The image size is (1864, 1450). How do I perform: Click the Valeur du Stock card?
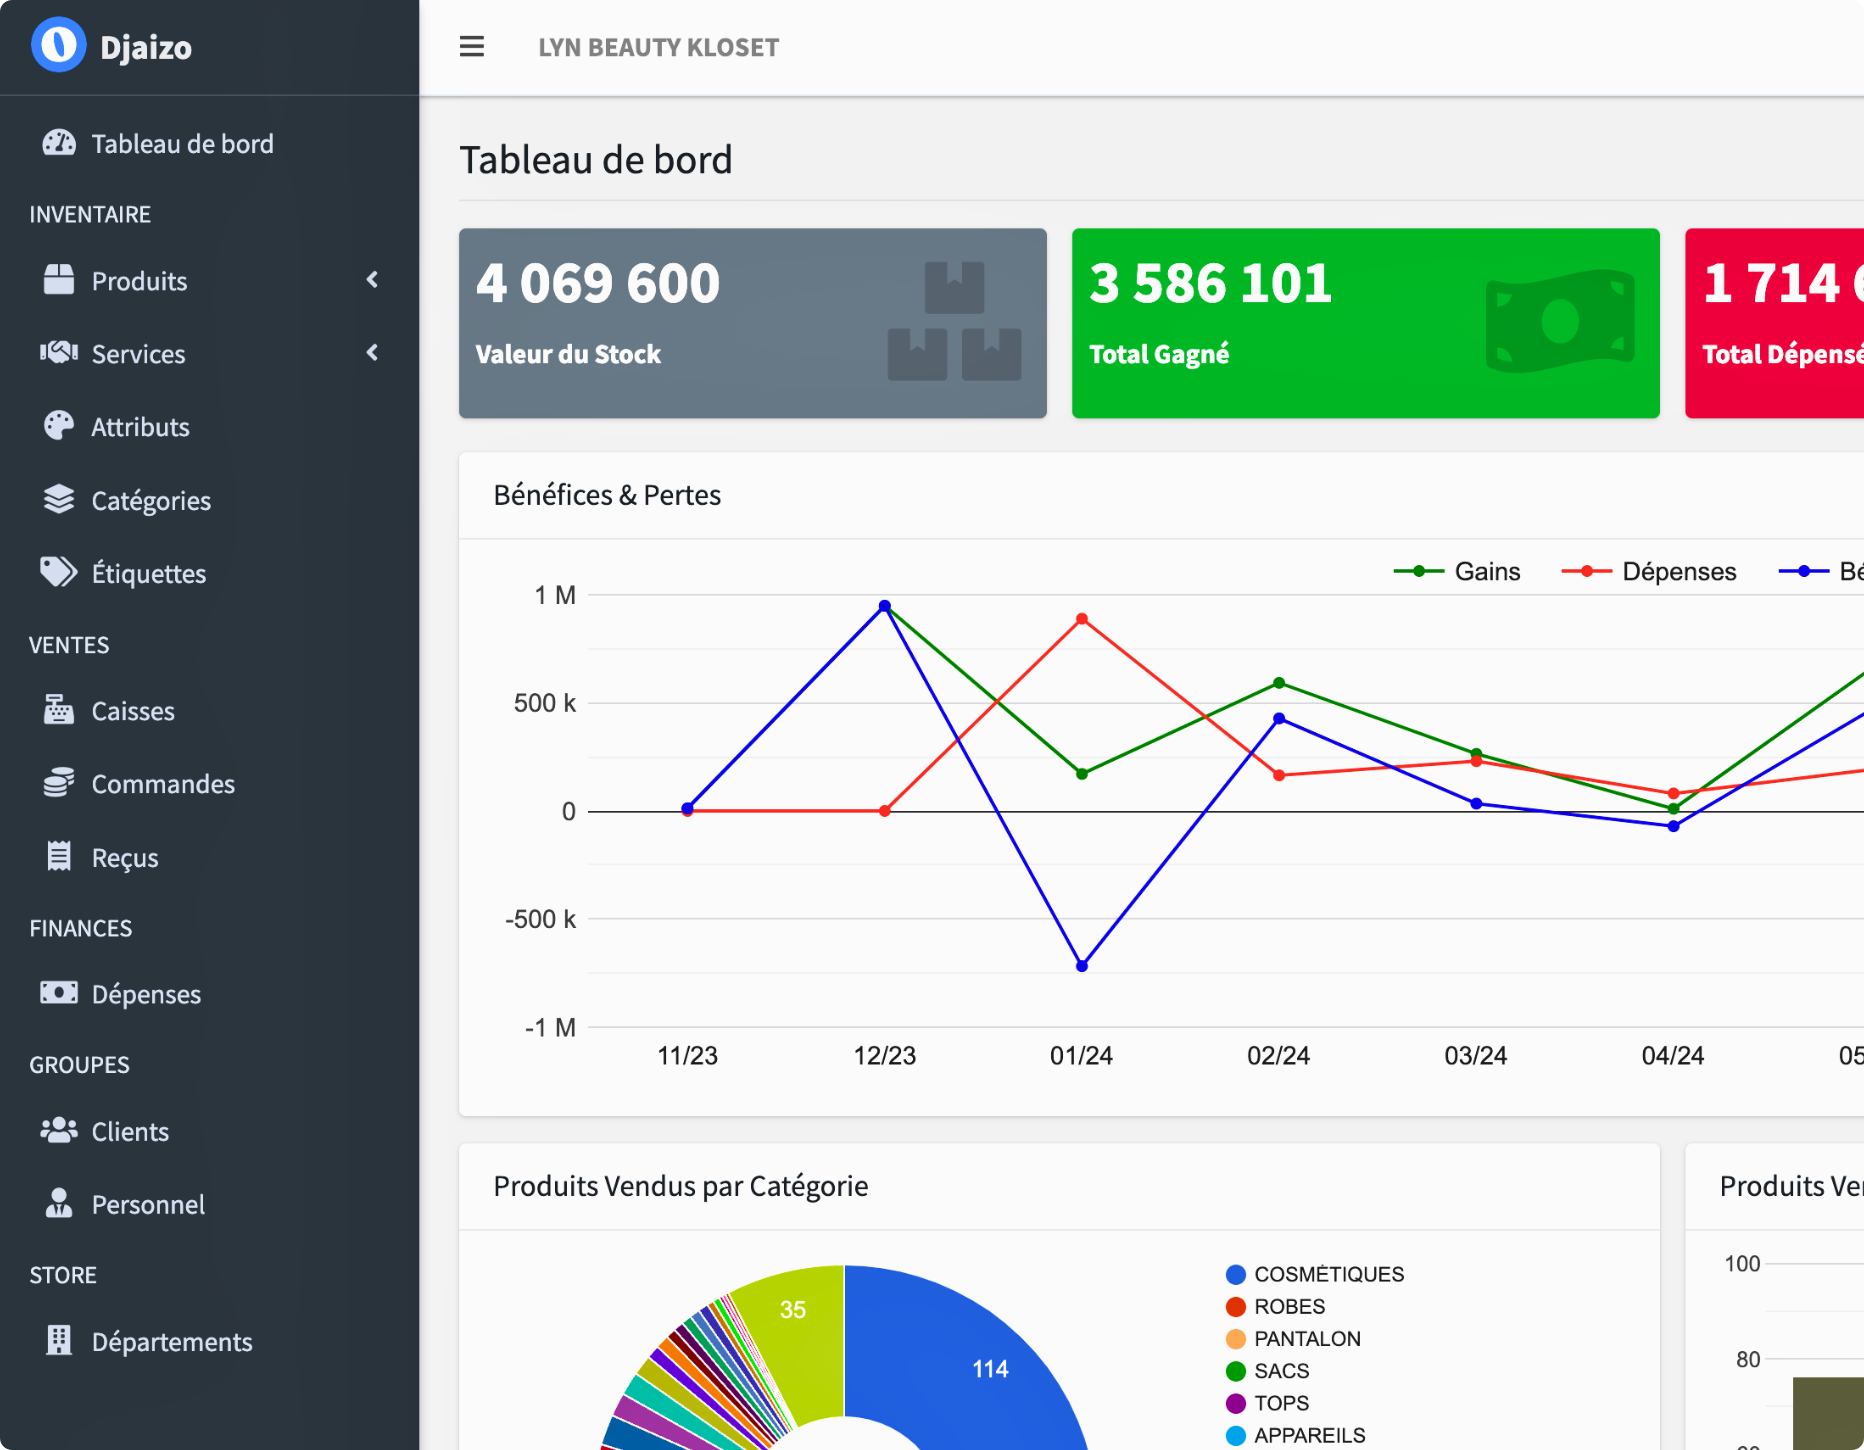pyautogui.click(x=752, y=323)
